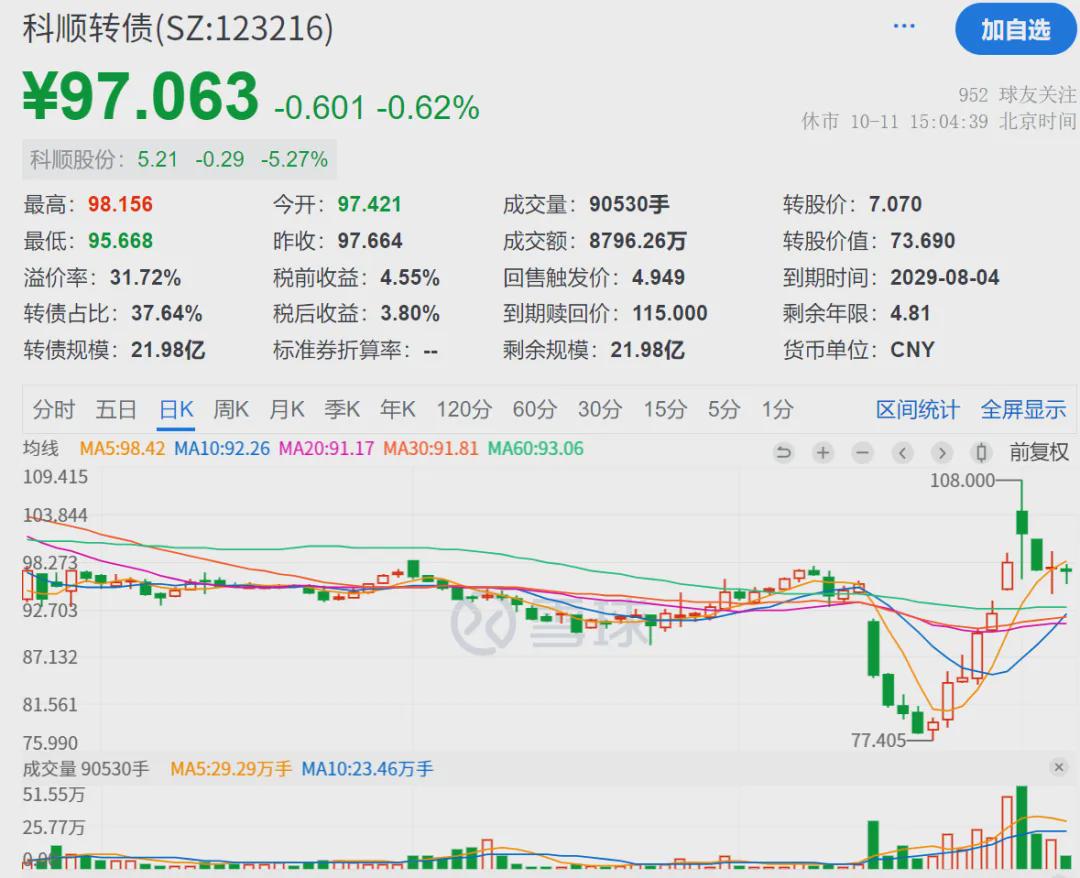The image size is (1080, 878).
Task: Click the 回售触发价 value 4.949
Action: pos(658,278)
